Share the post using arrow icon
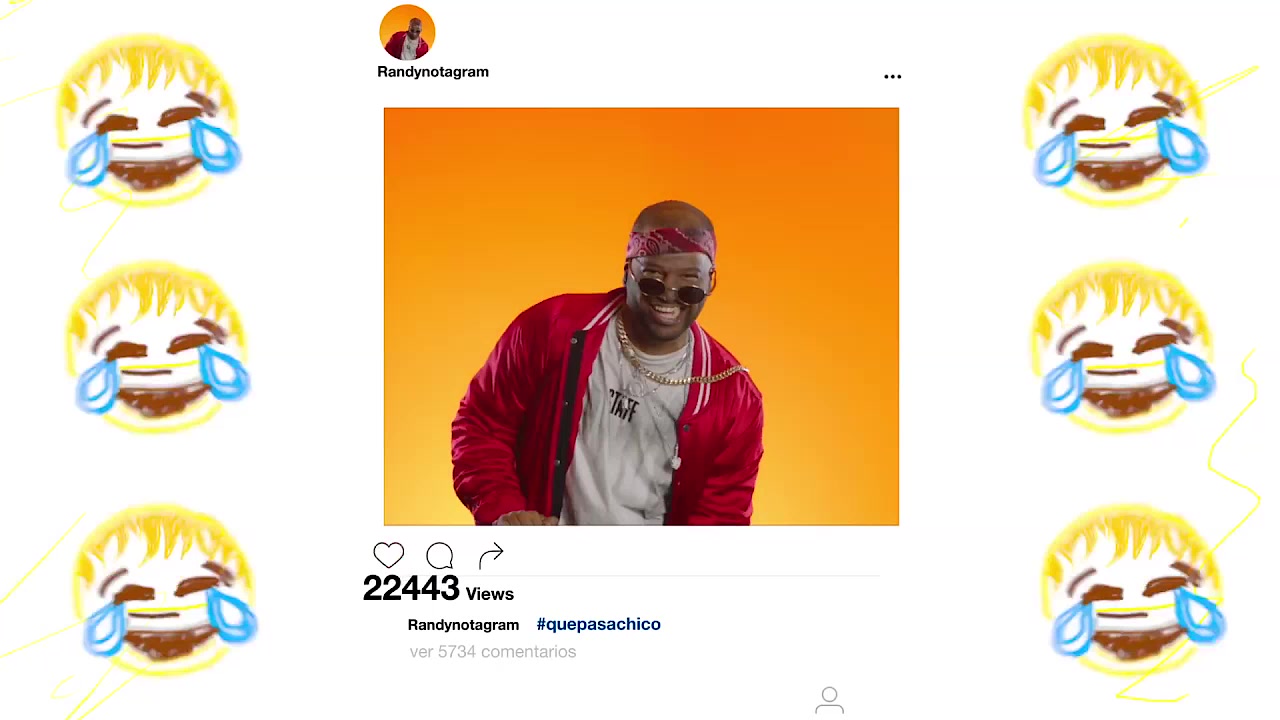Viewport: 1280px width, 720px height. point(491,555)
